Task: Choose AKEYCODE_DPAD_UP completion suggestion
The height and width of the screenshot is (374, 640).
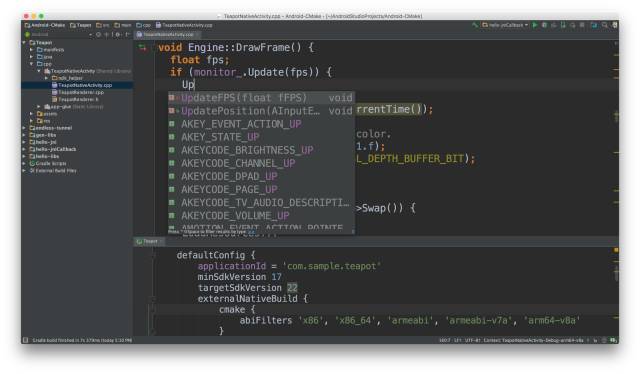Action: [261, 176]
